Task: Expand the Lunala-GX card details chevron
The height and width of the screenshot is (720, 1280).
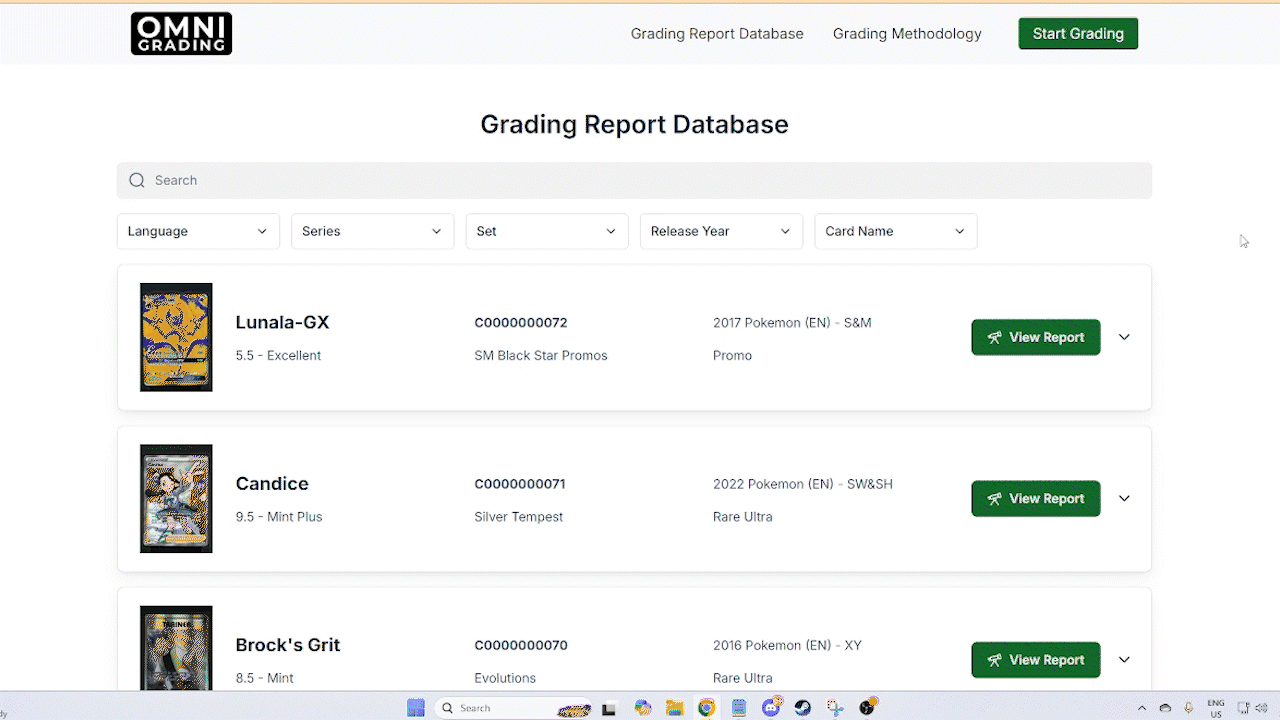Action: pyautogui.click(x=1124, y=337)
